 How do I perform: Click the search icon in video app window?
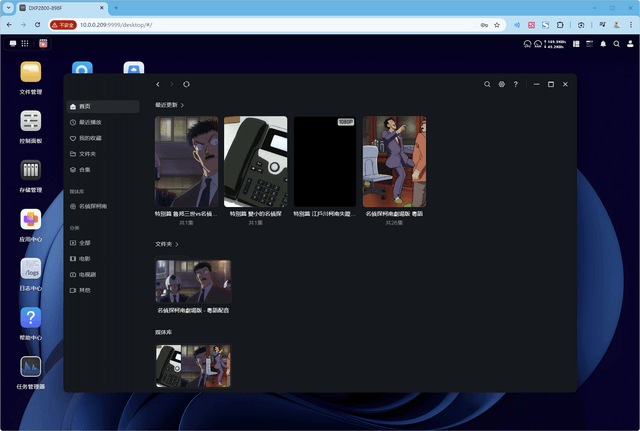pos(487,84)
